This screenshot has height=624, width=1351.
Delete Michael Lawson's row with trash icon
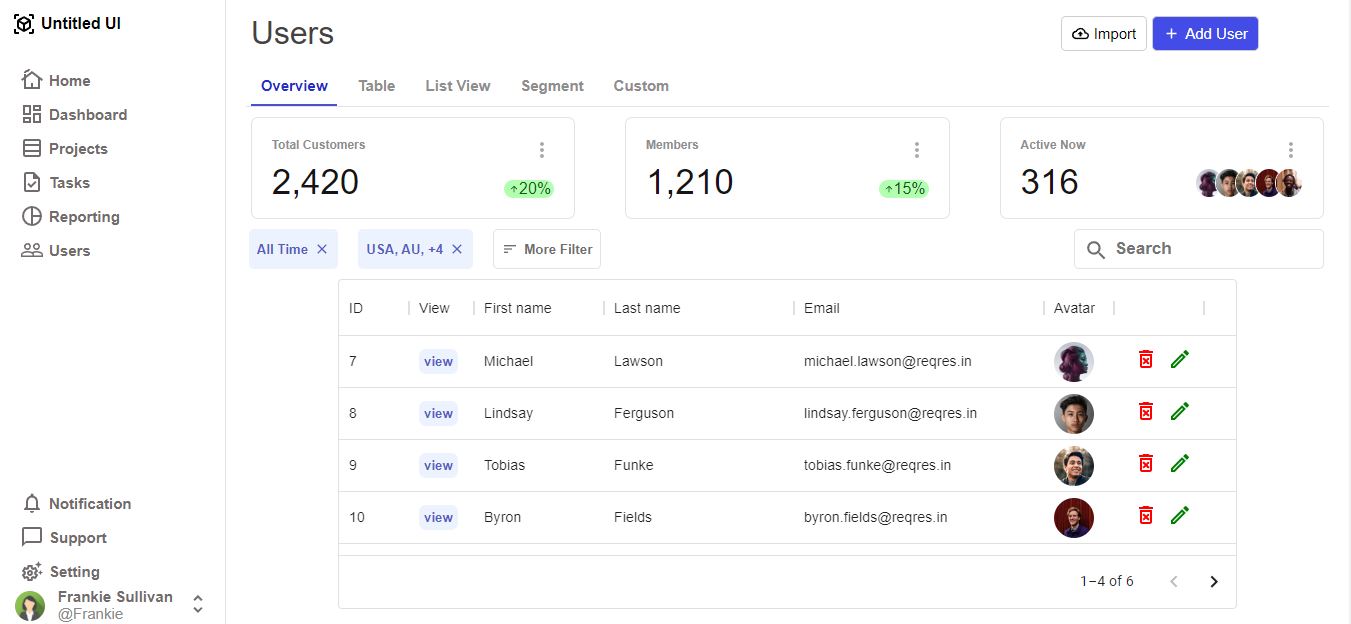1146,359
